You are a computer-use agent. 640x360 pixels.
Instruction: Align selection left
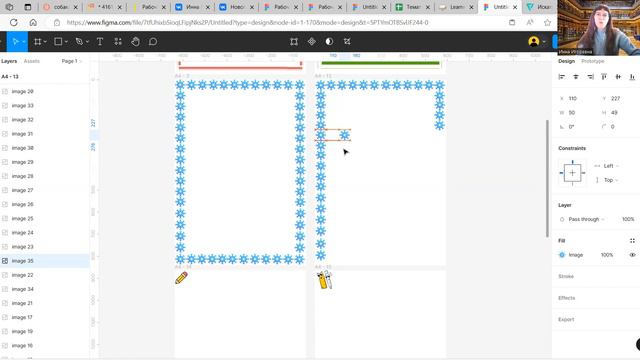[562, 77]
